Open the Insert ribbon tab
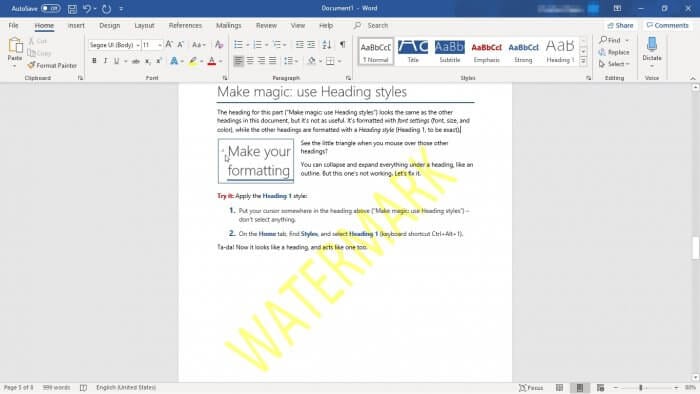Screen dimensions: 700x394 coord(76,25)
